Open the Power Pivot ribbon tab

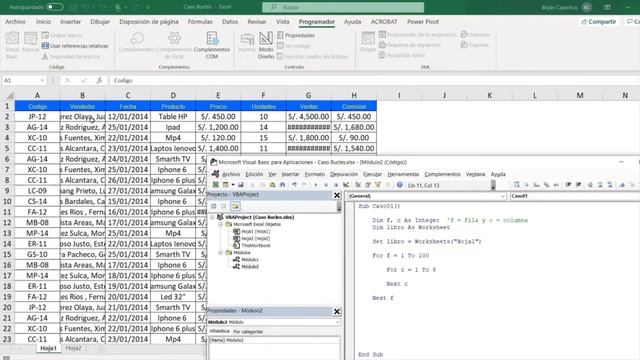pyautogui.click(x=423, y=22)
